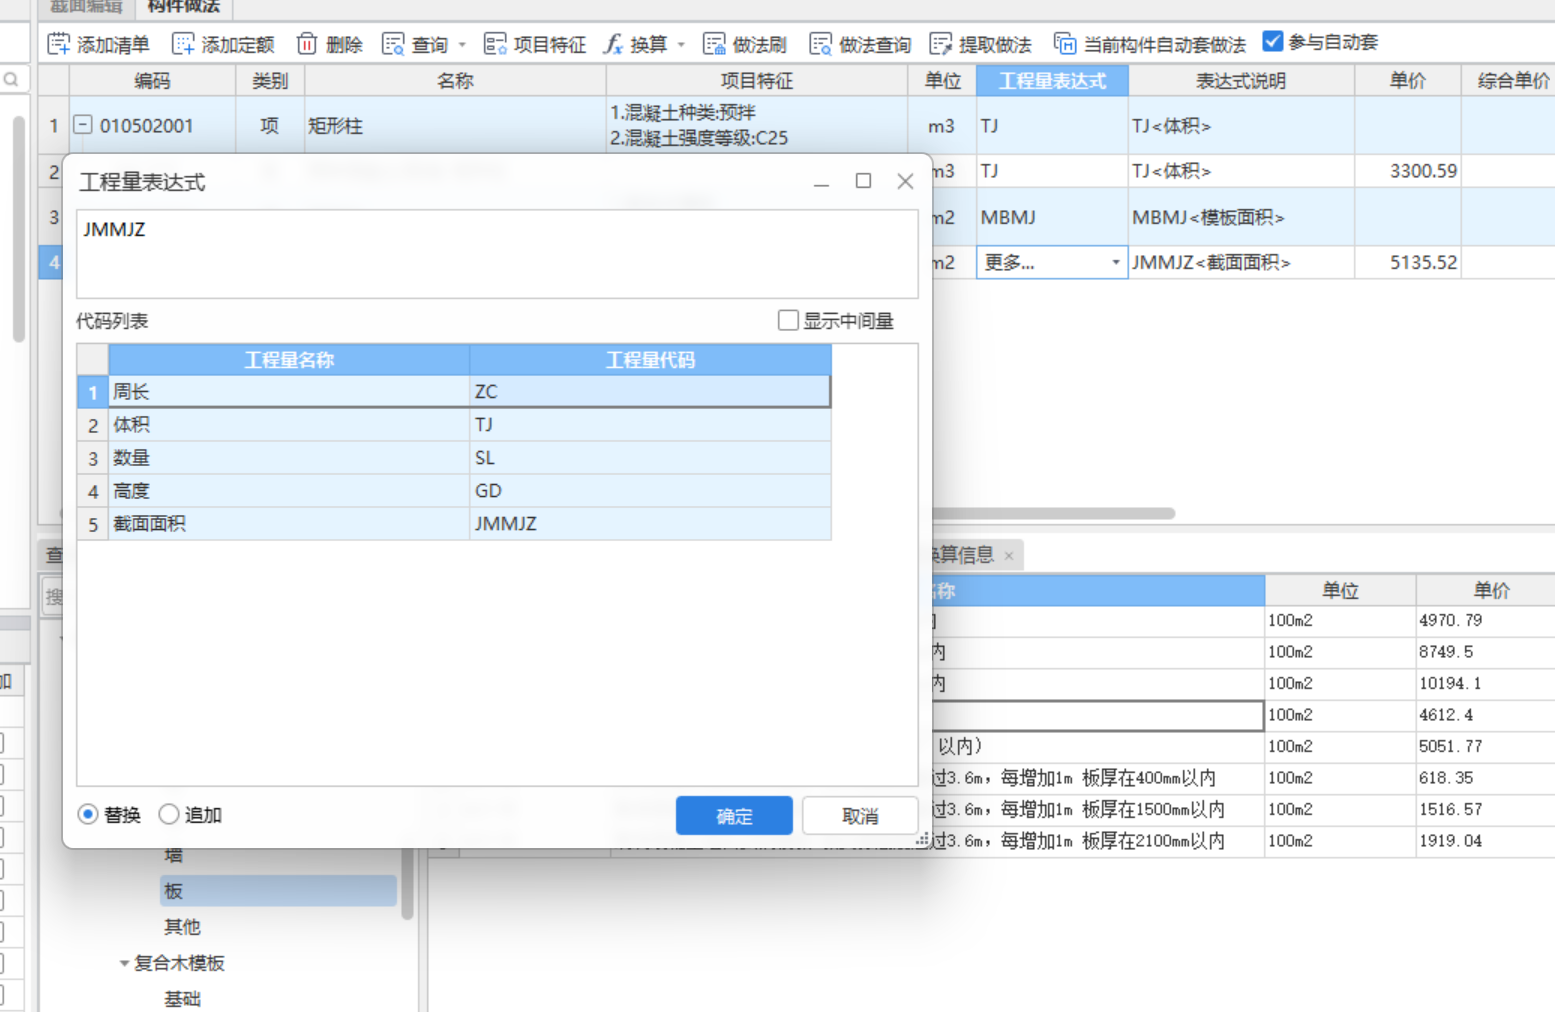Screen dimensions: 1555x1012
Task: Select 其他 in the tree
Action: 182,927
